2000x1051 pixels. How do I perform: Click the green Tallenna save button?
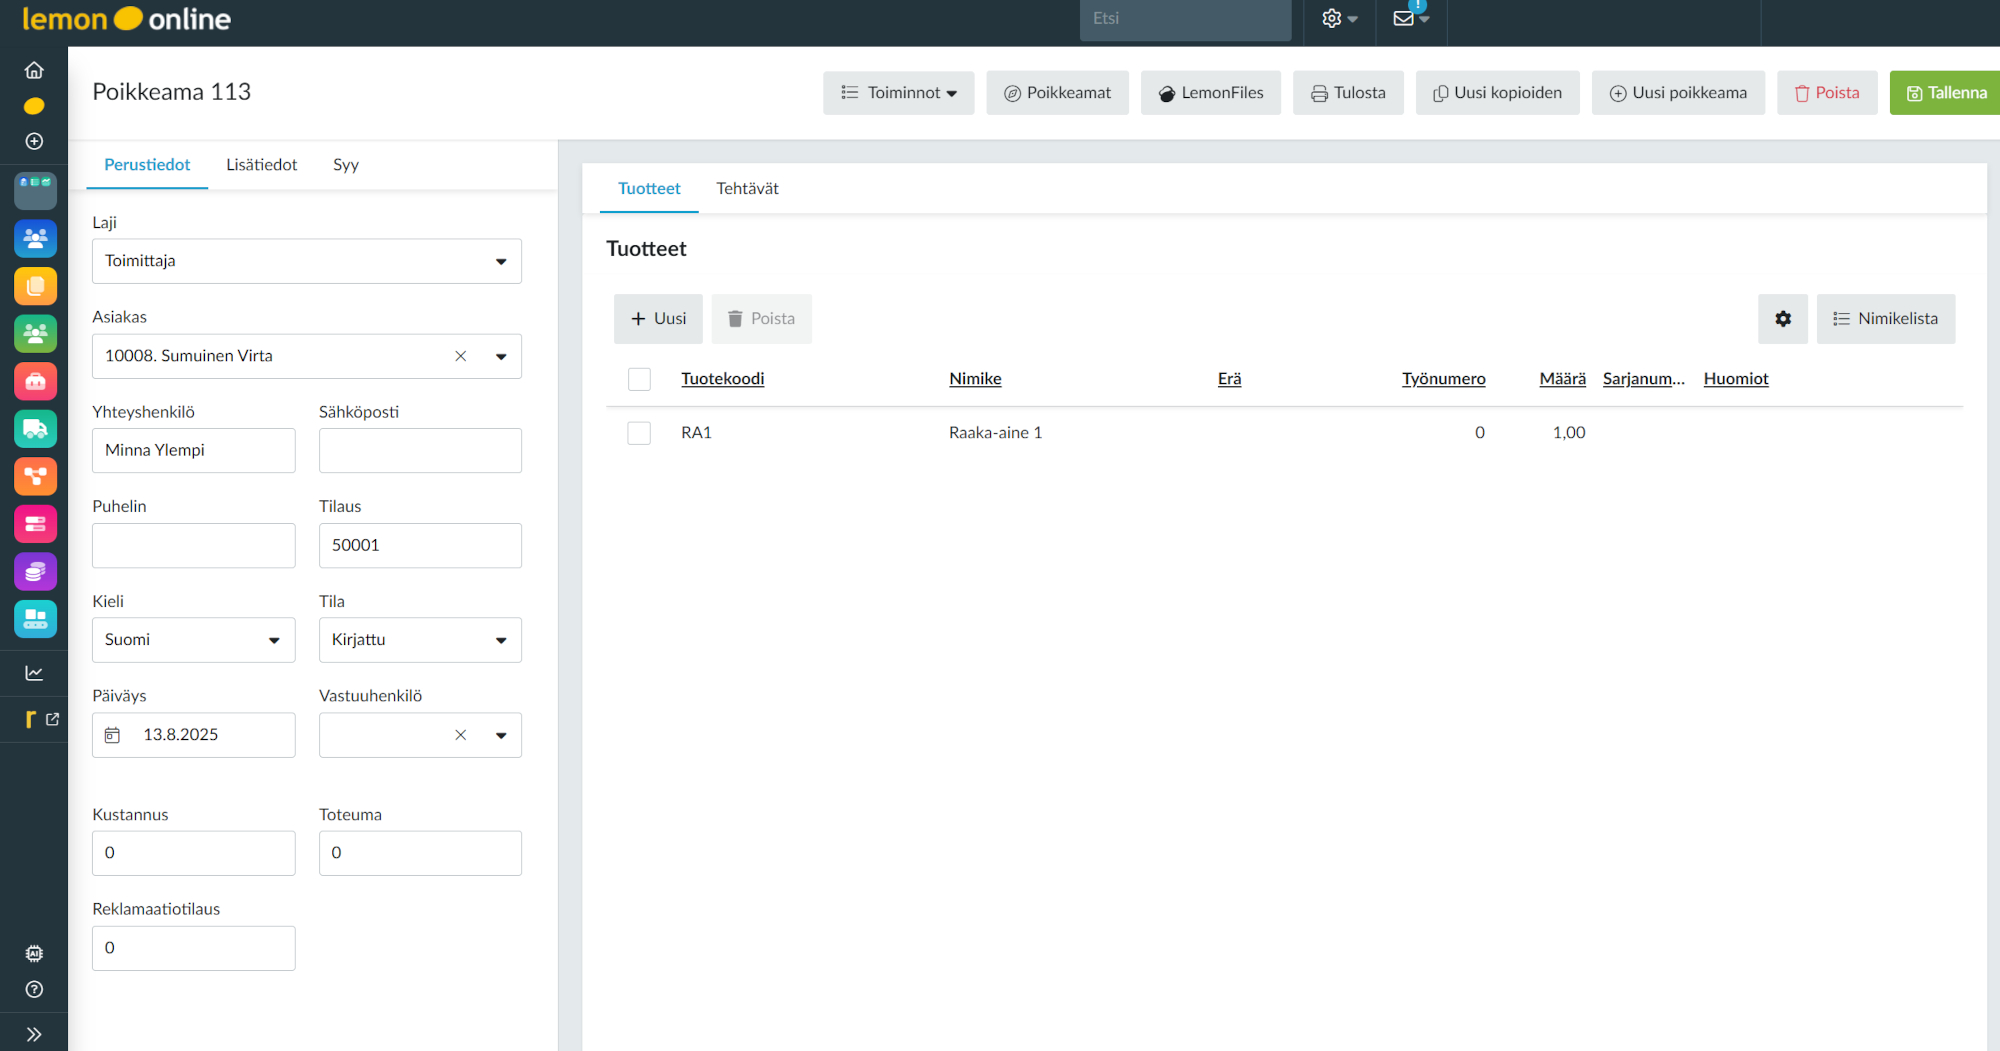pos(1945,93)
